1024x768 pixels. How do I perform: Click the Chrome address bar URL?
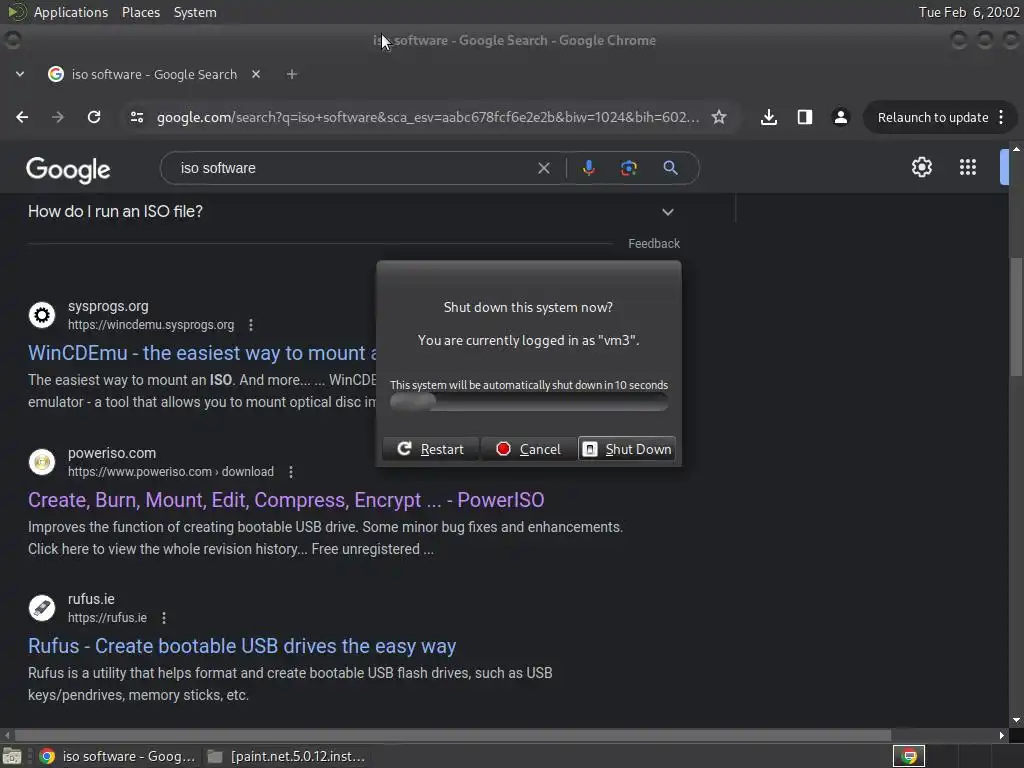(x=428, y=118)
